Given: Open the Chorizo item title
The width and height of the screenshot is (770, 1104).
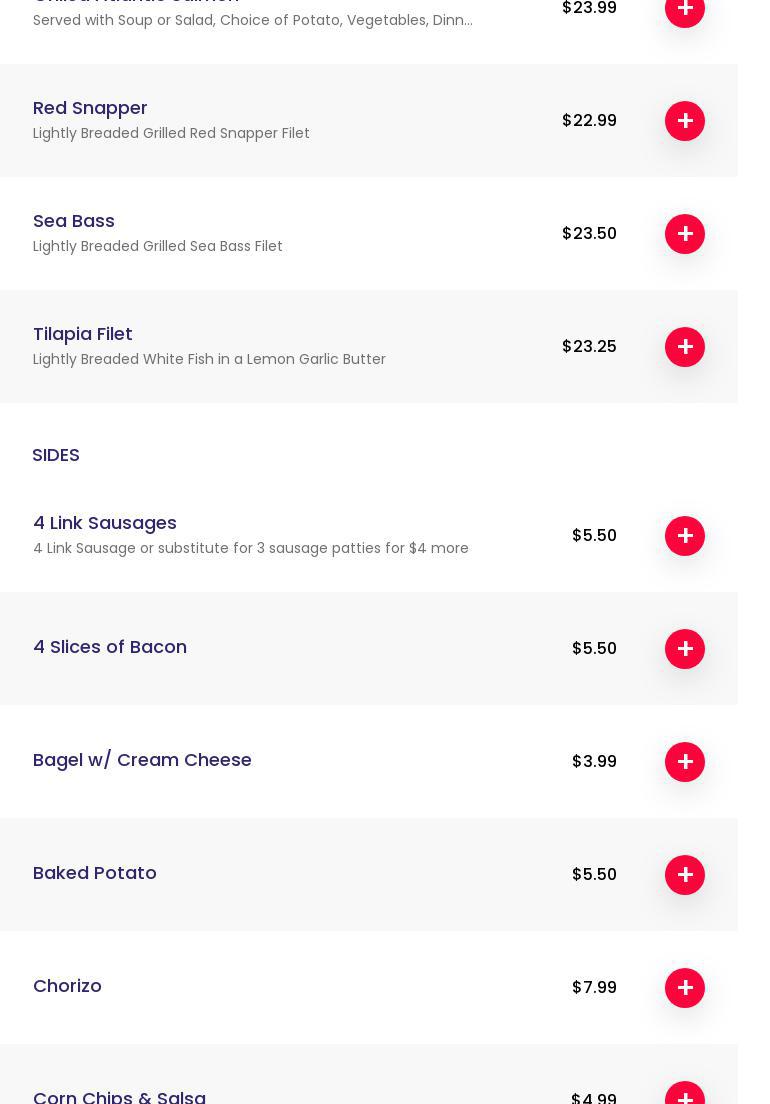Looking at the screenshot, I should (x=67, y=986).
